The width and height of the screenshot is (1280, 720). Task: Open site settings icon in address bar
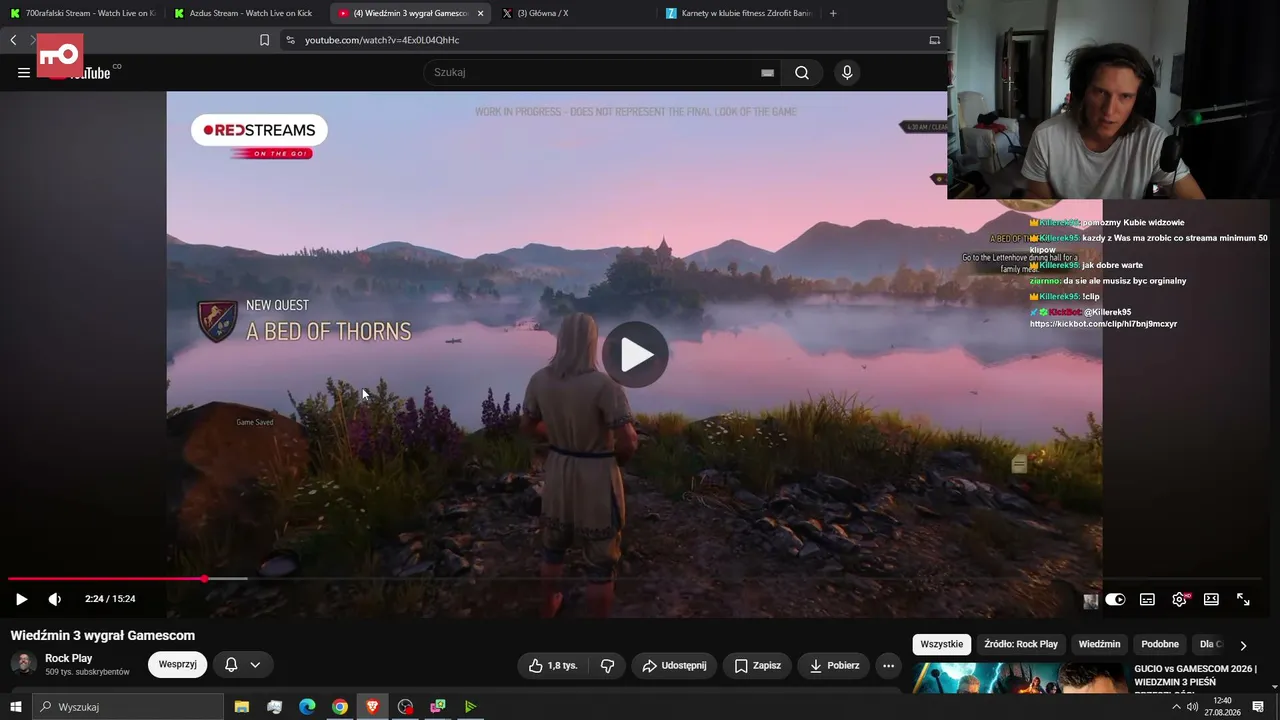point(290,40)
